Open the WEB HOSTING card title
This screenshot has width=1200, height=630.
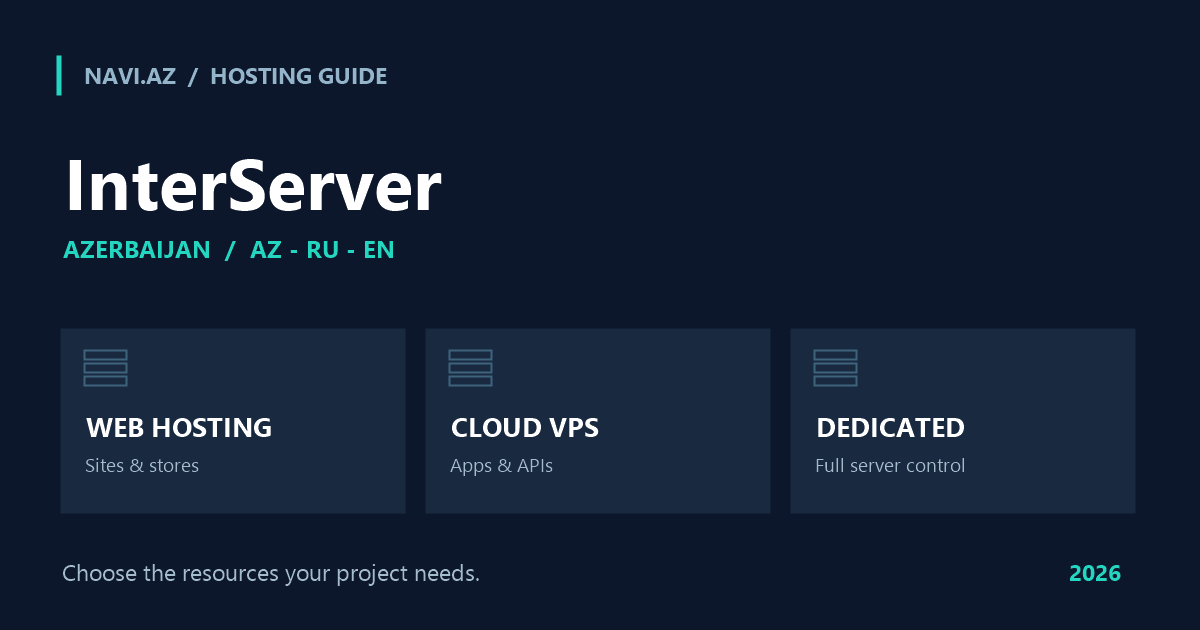tap(179, 428)
